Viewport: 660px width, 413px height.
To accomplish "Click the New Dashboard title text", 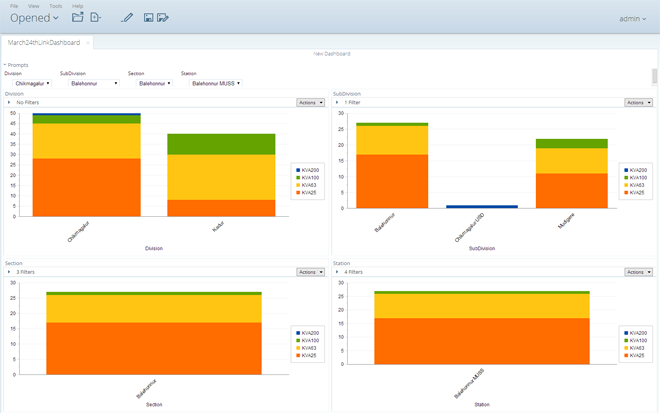I will click(332, 54).
